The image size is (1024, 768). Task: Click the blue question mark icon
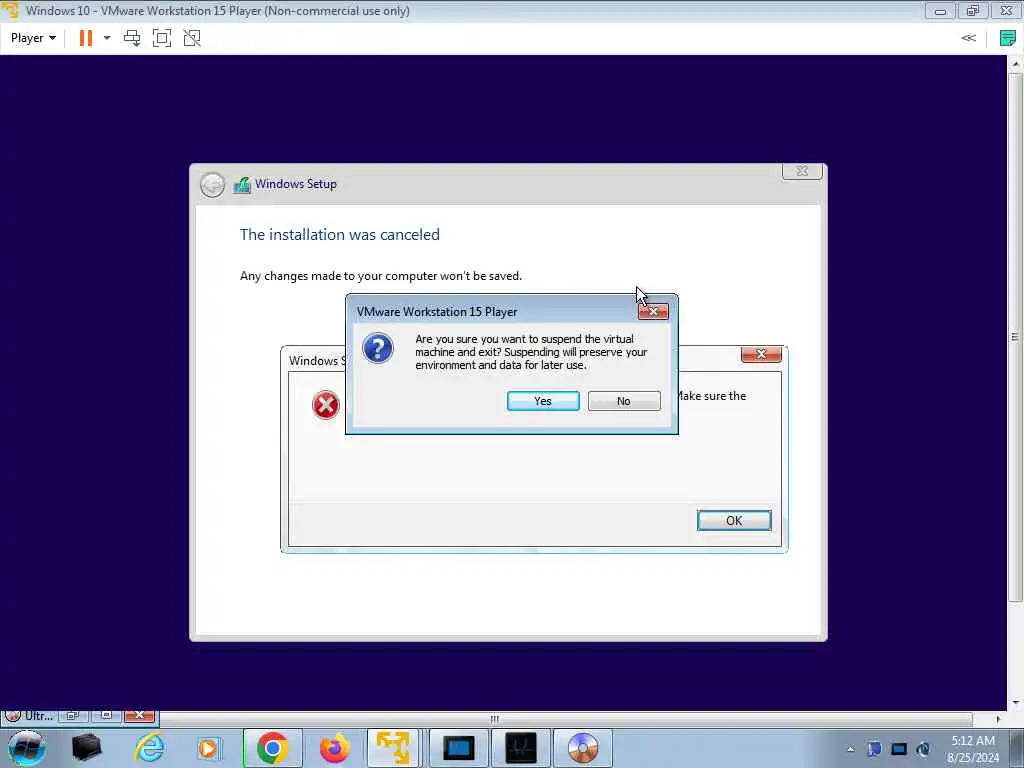378,348
